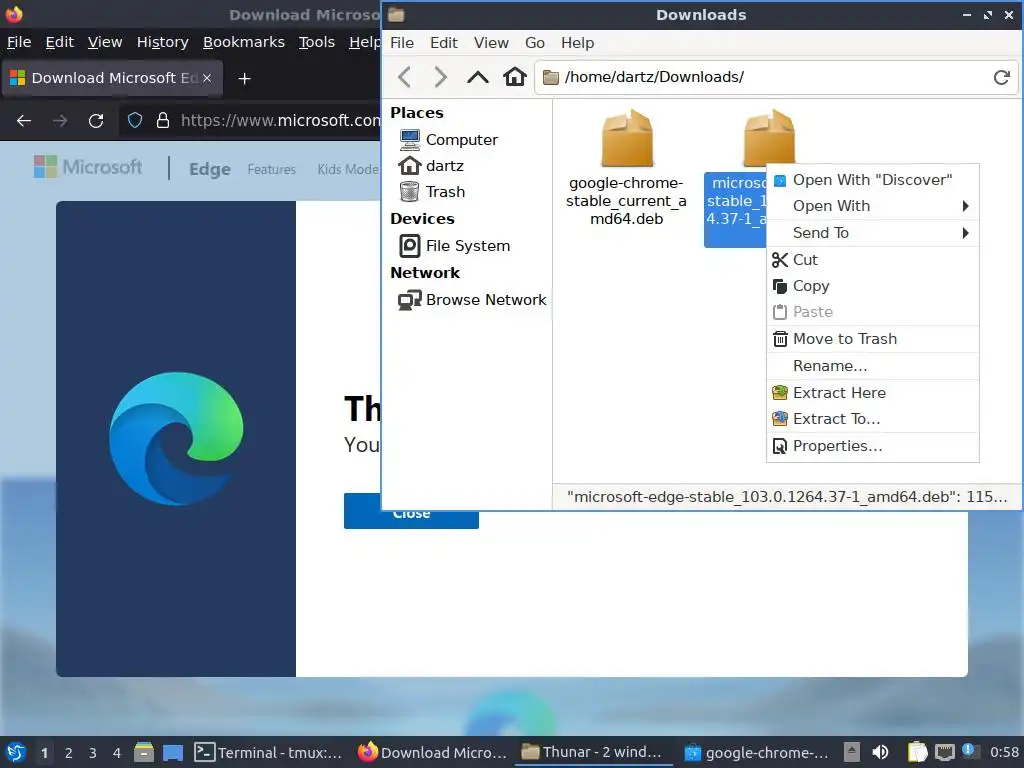Click show desktop icon in taskbar

point(173,752)
